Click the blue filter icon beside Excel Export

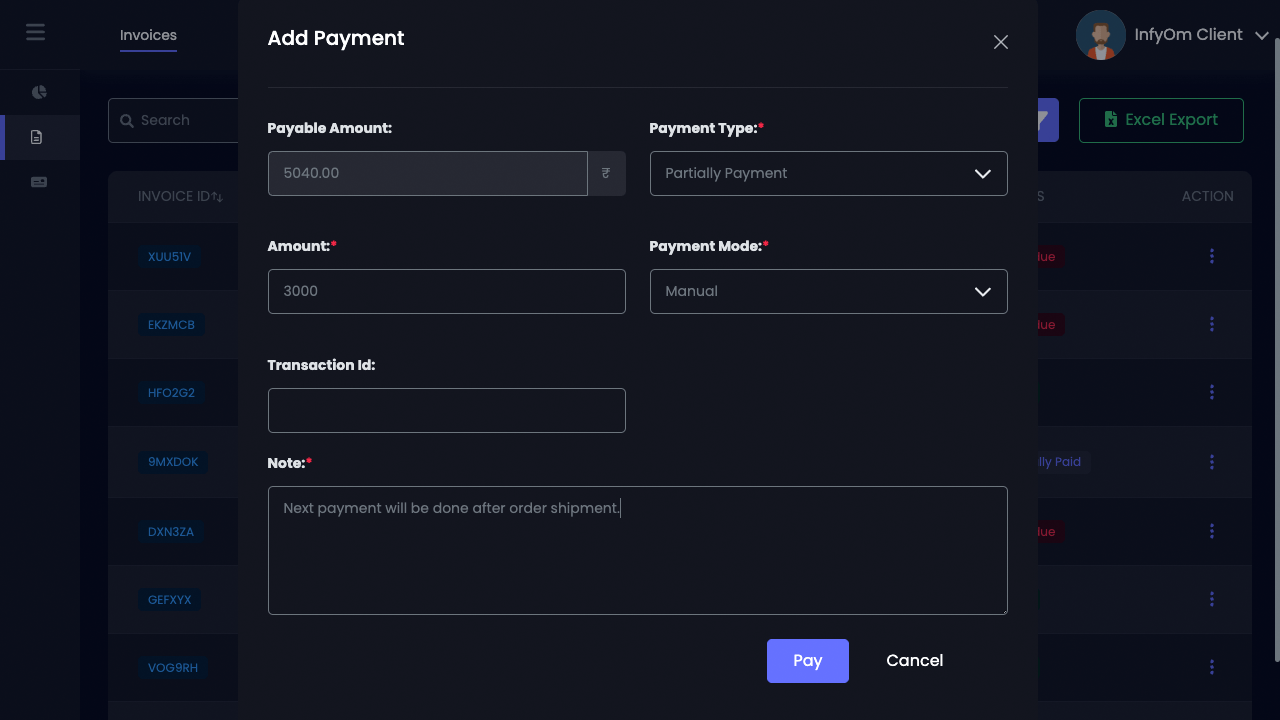pos(1040,119)
